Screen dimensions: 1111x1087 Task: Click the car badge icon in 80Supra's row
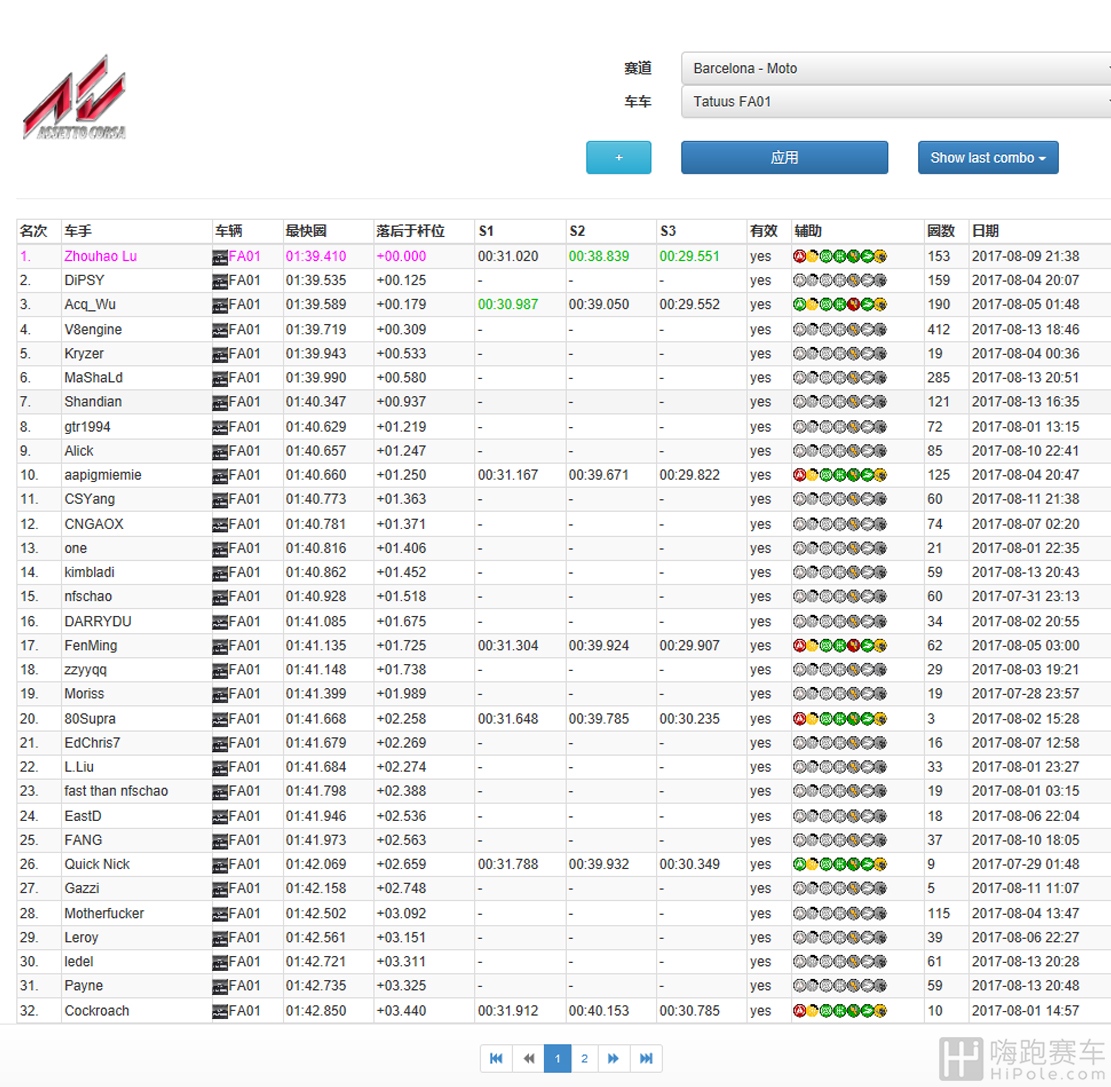(220, 719)
